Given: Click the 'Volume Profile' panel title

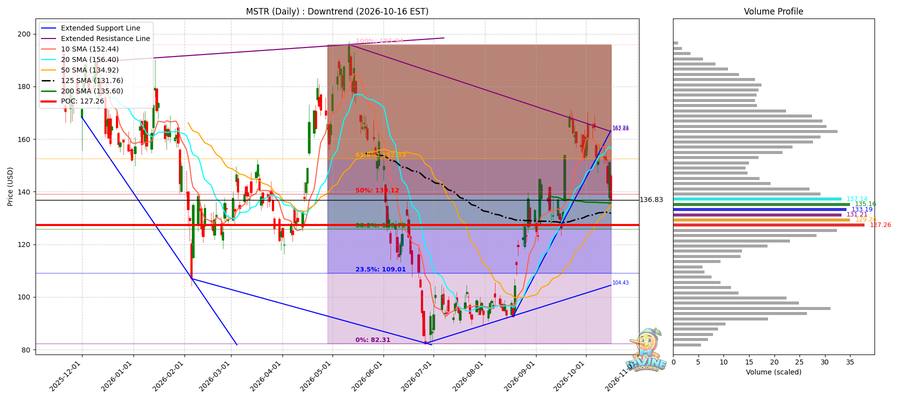Looking at the screenshot, I should tap(773, 11).
